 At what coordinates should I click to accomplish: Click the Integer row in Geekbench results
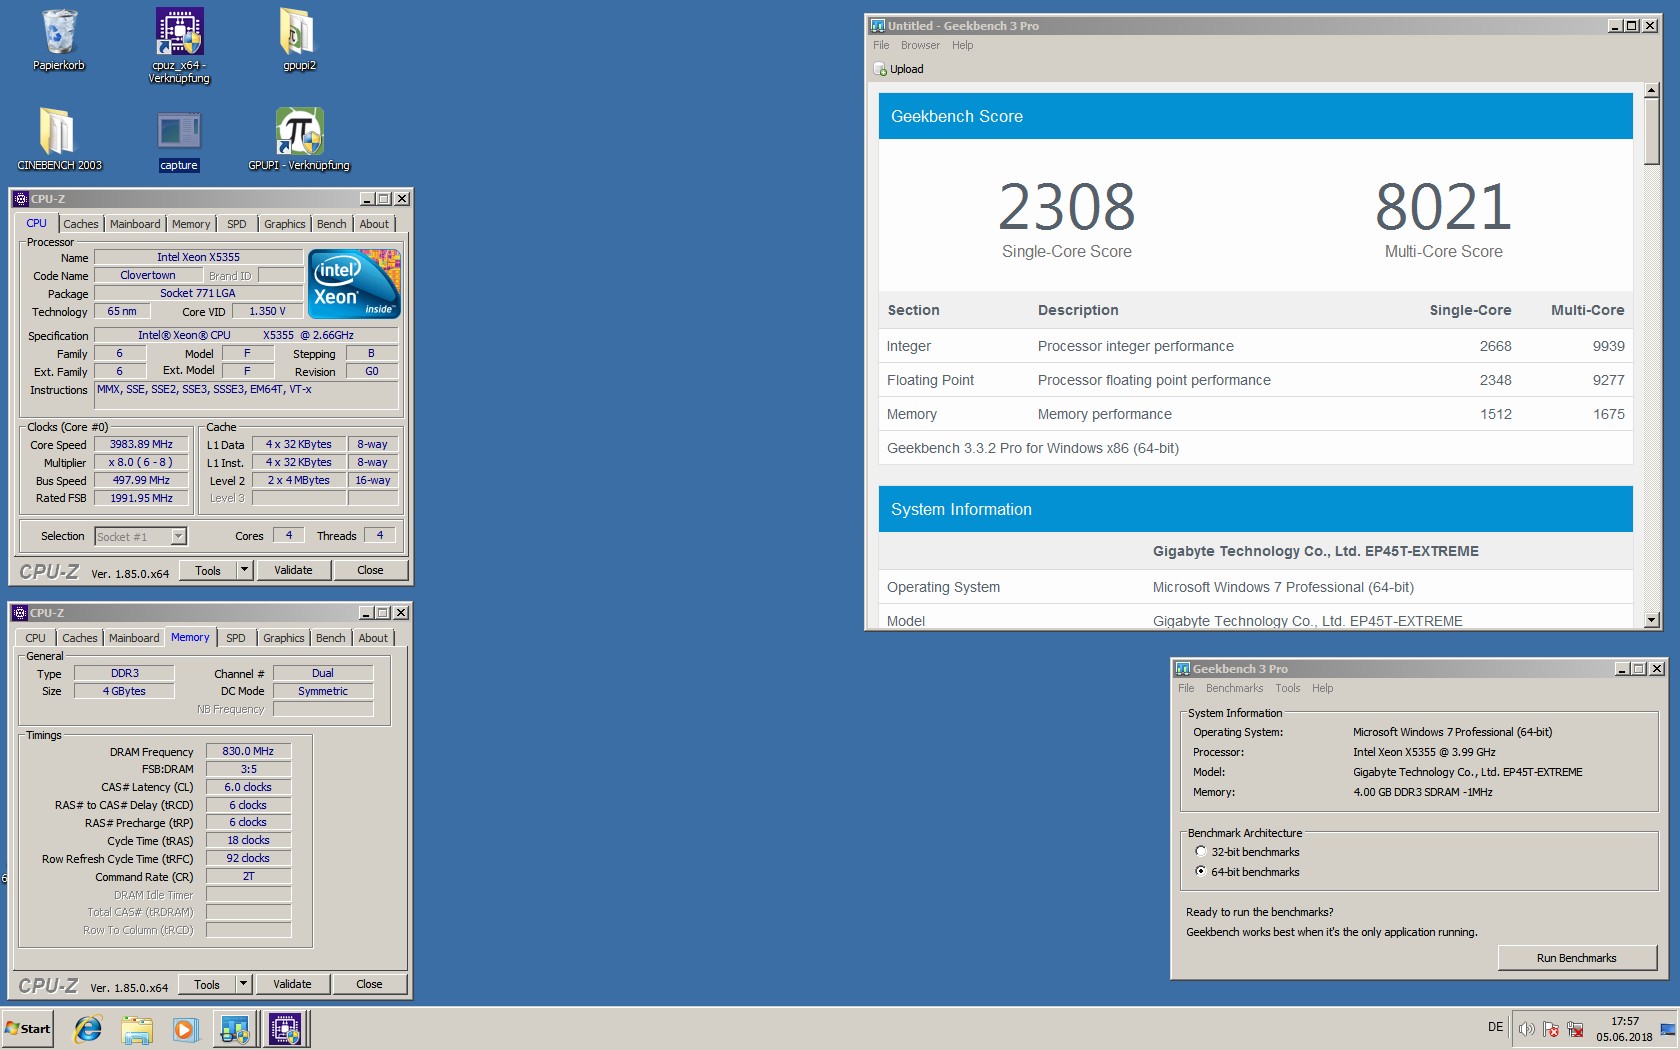click(1255, 346)
